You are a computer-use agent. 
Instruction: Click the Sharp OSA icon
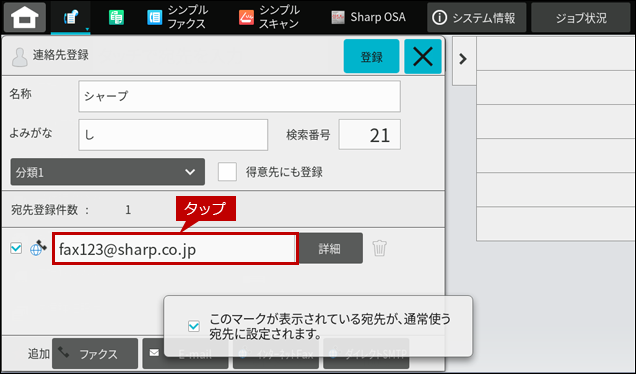(x=338, y=17)
